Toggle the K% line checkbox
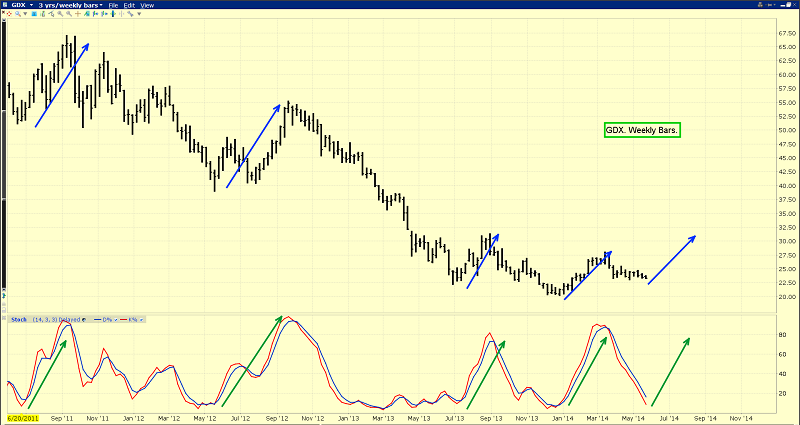The height and width of the screenshot is (425, 800). 141,319
